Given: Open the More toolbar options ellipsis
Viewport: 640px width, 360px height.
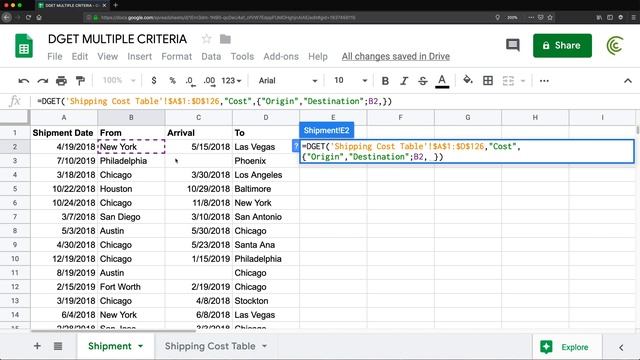Looking at the screenshot, I should (544, 81).
